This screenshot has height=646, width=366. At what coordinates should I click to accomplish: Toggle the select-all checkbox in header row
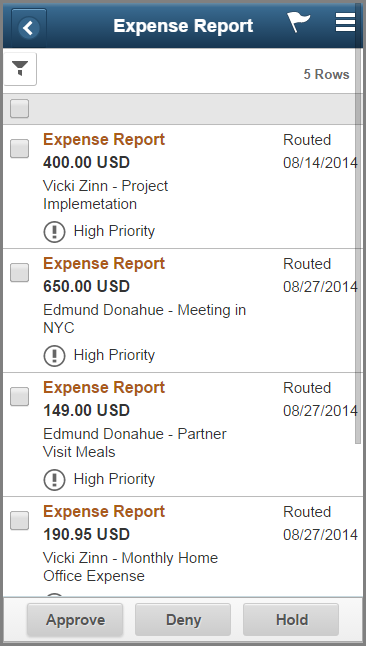(19, 109)
